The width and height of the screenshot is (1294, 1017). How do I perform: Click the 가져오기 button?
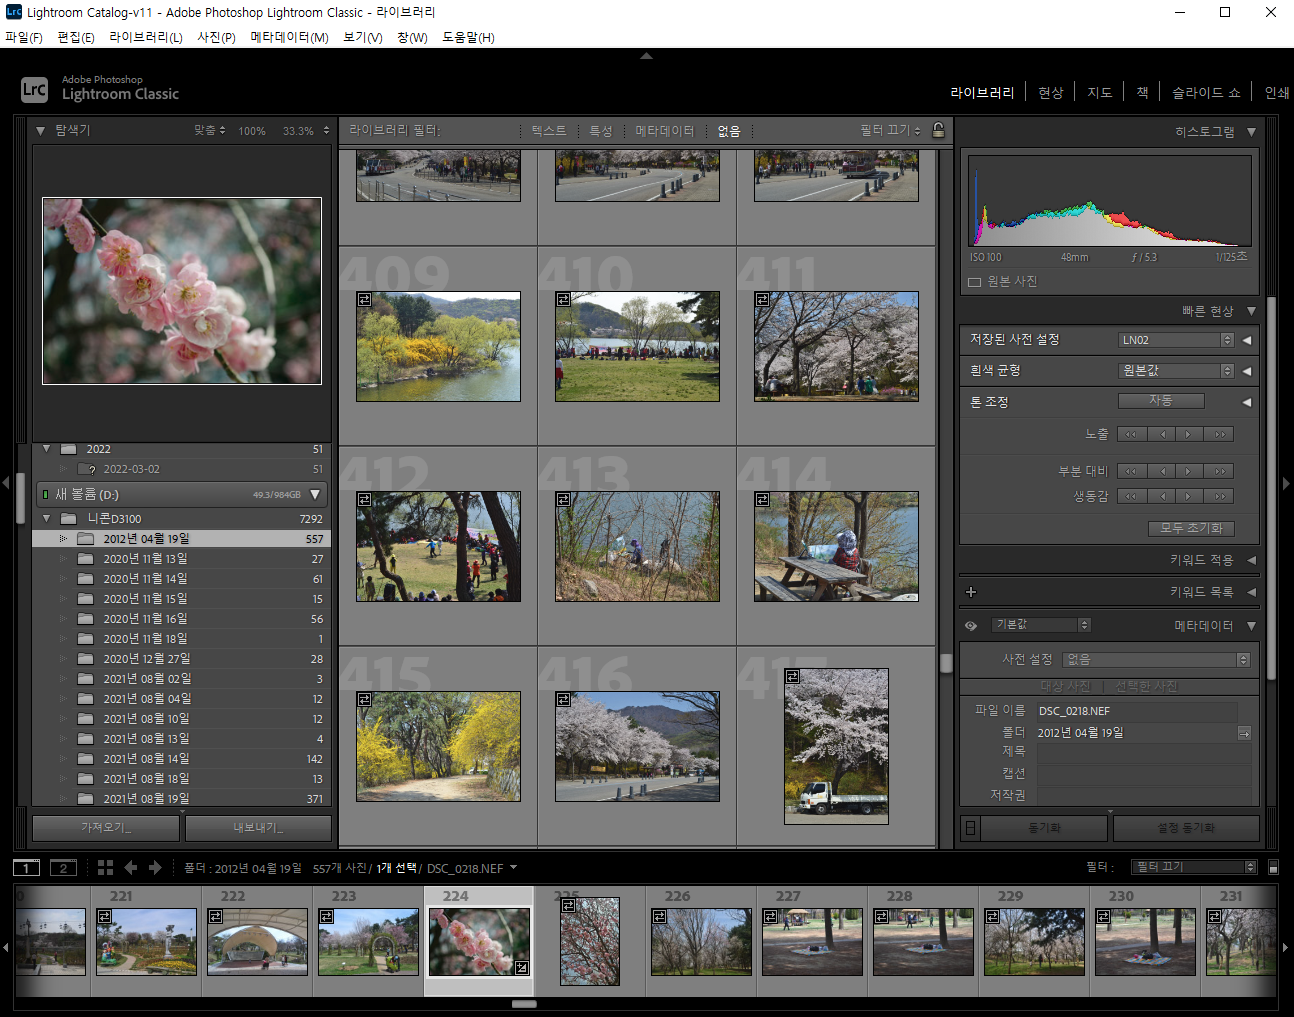pyautogui.click(x=106, y=828)
